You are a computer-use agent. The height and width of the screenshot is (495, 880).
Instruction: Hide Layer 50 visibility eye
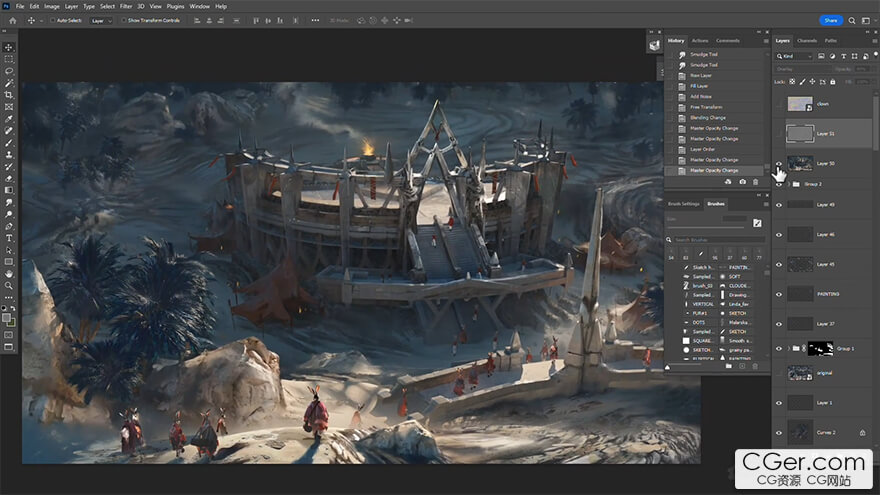point(779,164)
